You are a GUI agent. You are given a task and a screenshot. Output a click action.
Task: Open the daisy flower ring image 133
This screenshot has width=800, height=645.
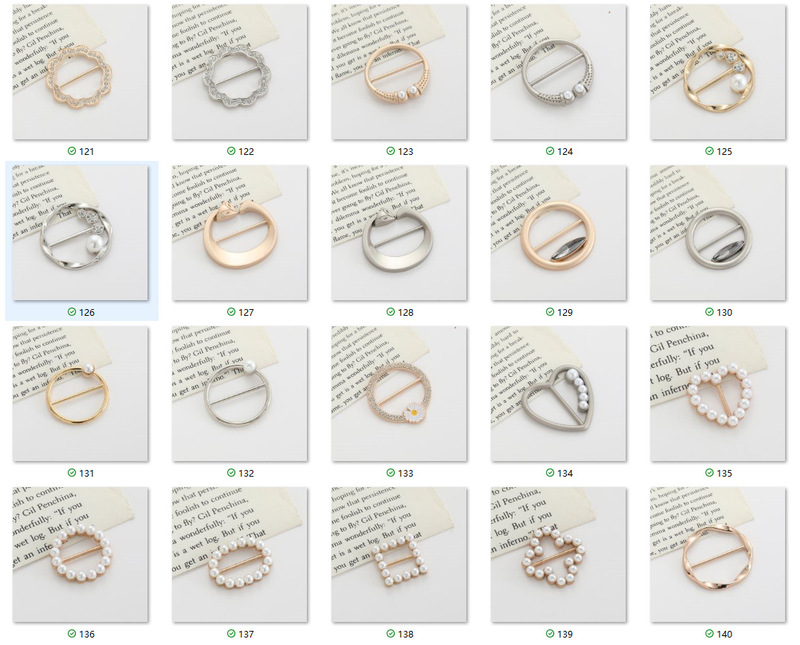399,394
